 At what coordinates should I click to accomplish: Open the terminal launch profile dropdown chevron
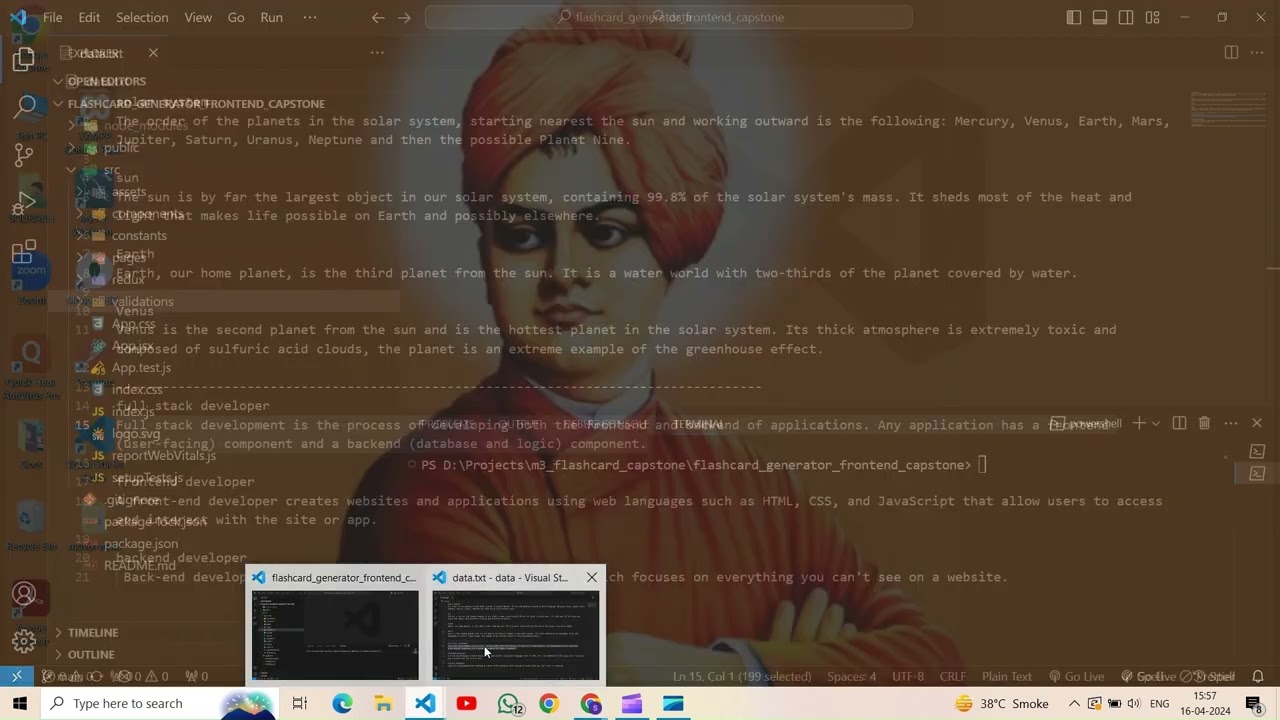(x=1155, y=424)
